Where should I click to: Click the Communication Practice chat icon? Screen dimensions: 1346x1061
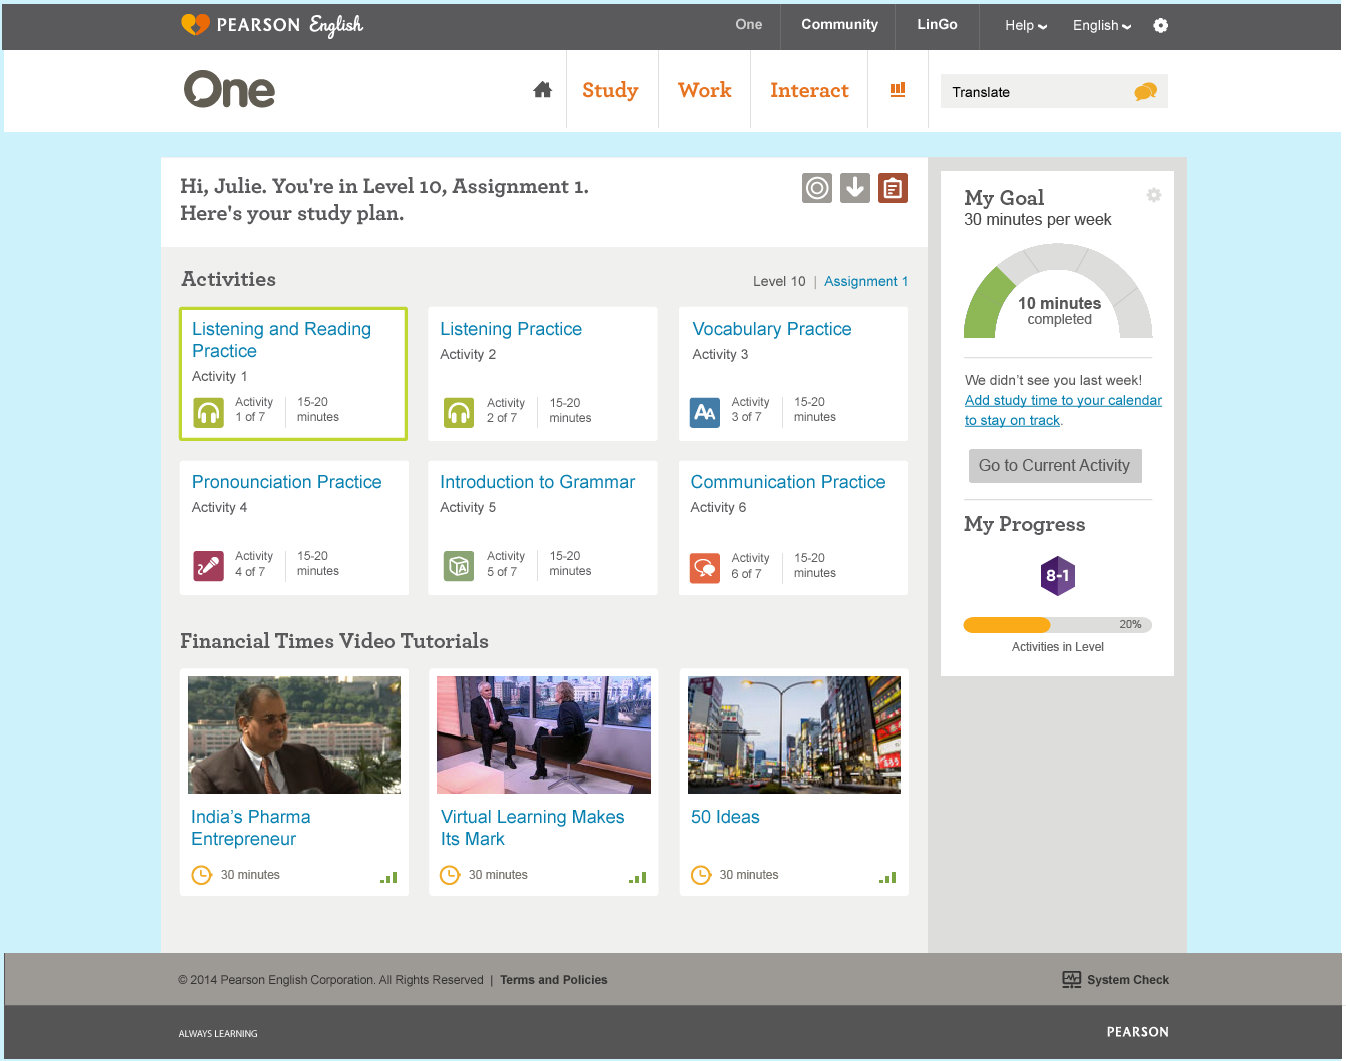tap(705, 568)
